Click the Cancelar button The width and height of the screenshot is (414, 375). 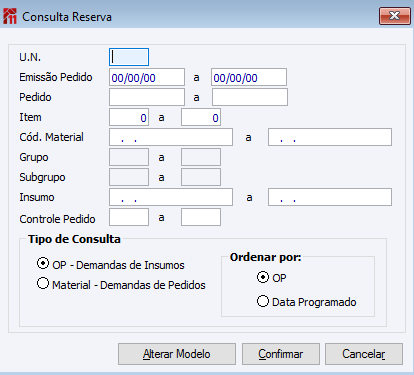tap(364, 354)
